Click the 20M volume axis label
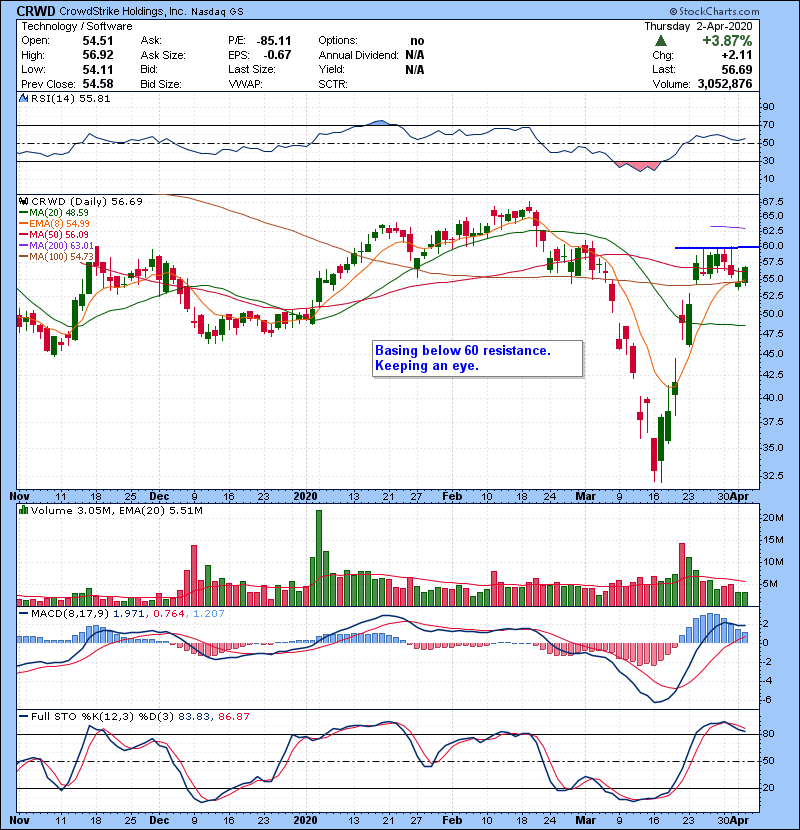800x830 pixels. pyautogui.click(x=772, y=518)
